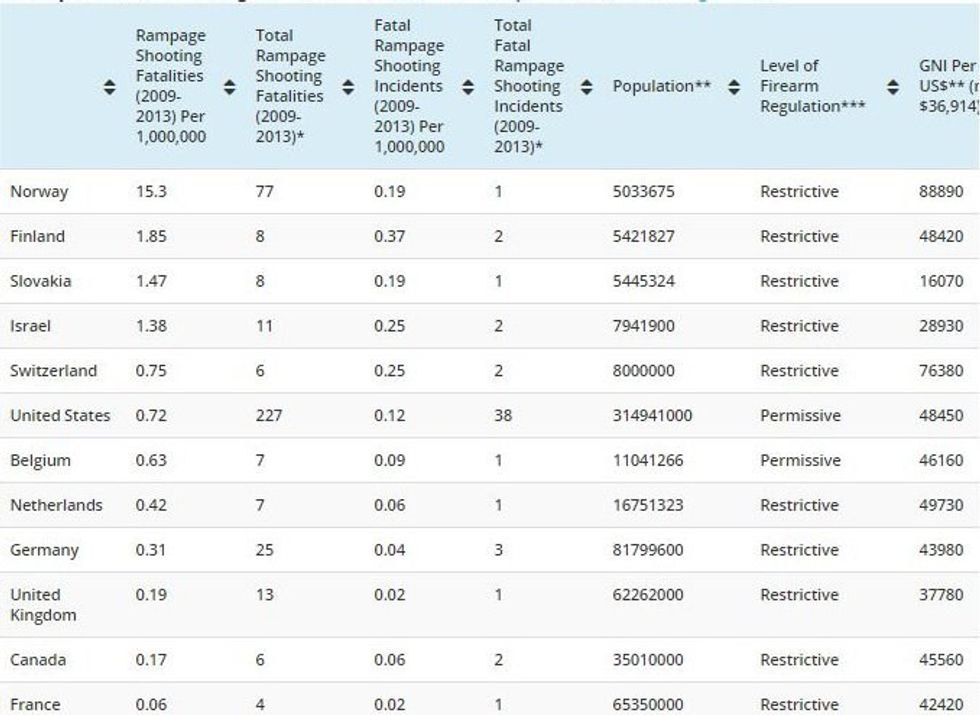980x715 pixels.
Task: Click the Total Rampage Shooting Fatalities header text
Action: (289, 86)
